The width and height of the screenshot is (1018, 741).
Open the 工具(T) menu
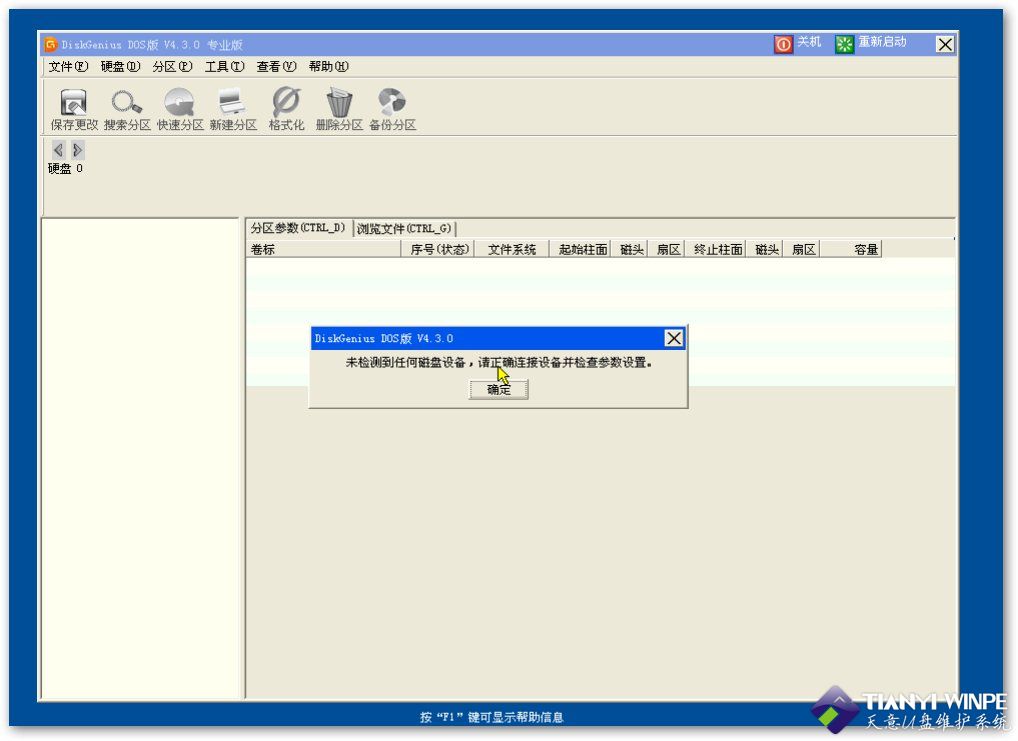click(225, 66)
